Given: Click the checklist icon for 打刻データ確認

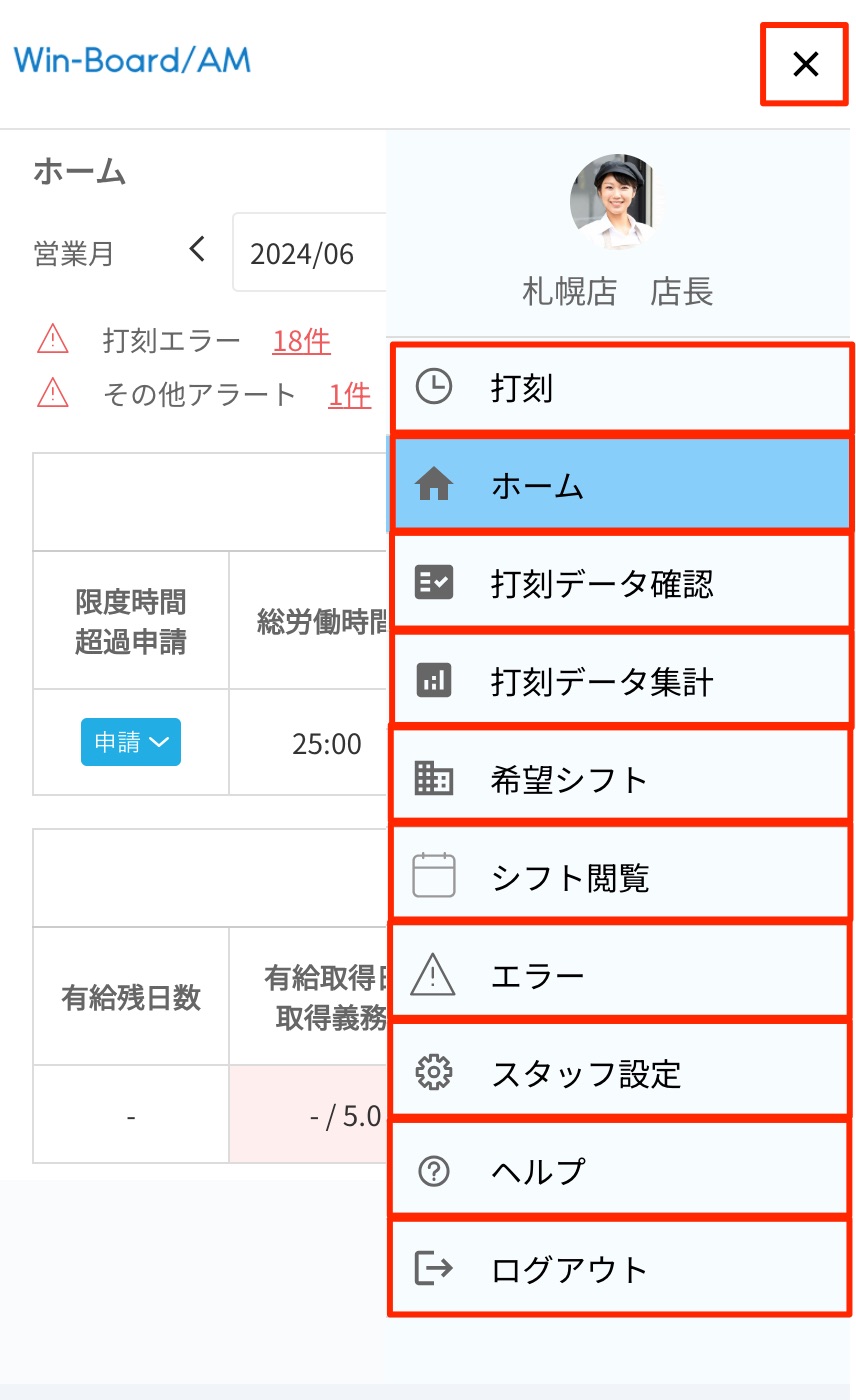Looking at the screenshot, I should pos(433,582).
